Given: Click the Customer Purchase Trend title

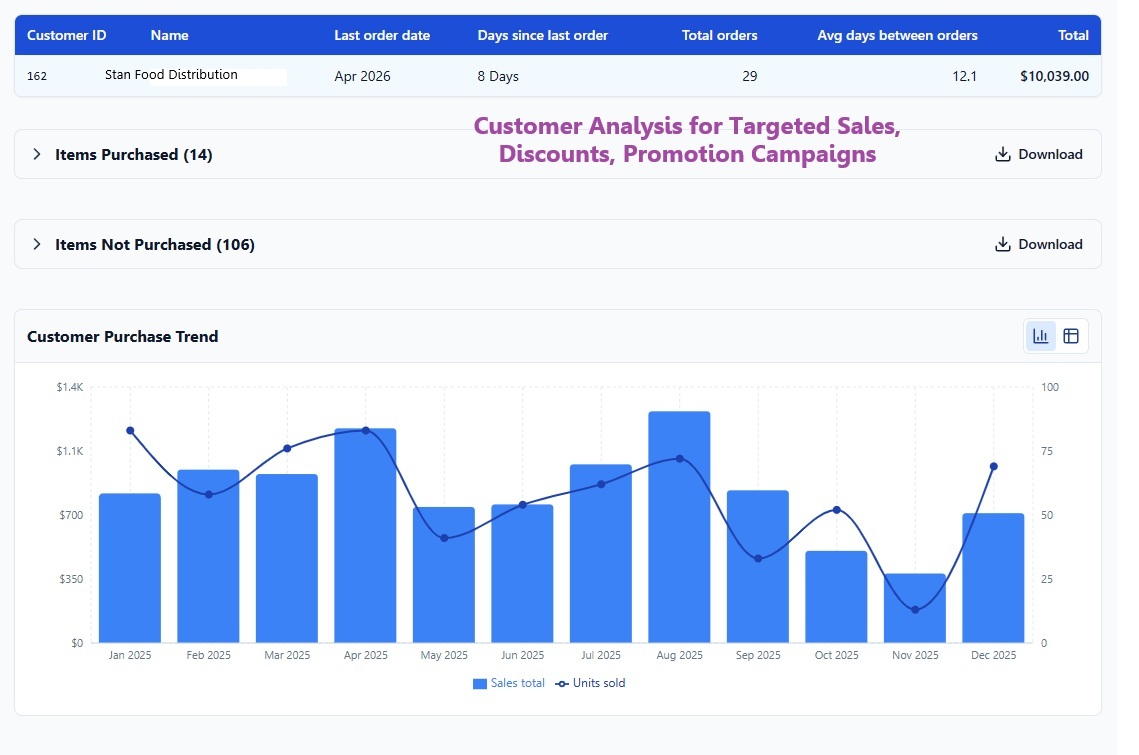Looking at the screenshot, I should 123,336.
